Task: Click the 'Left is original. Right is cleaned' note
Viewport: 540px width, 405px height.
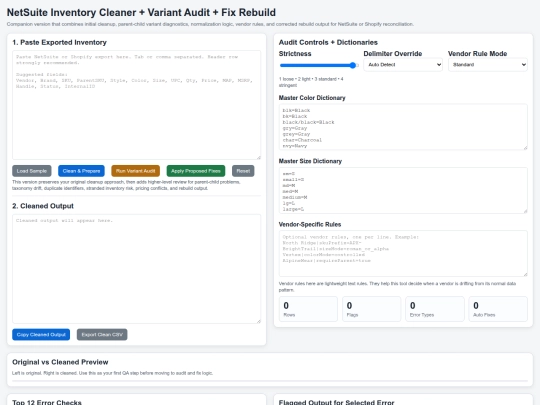Action: (112, 373)
